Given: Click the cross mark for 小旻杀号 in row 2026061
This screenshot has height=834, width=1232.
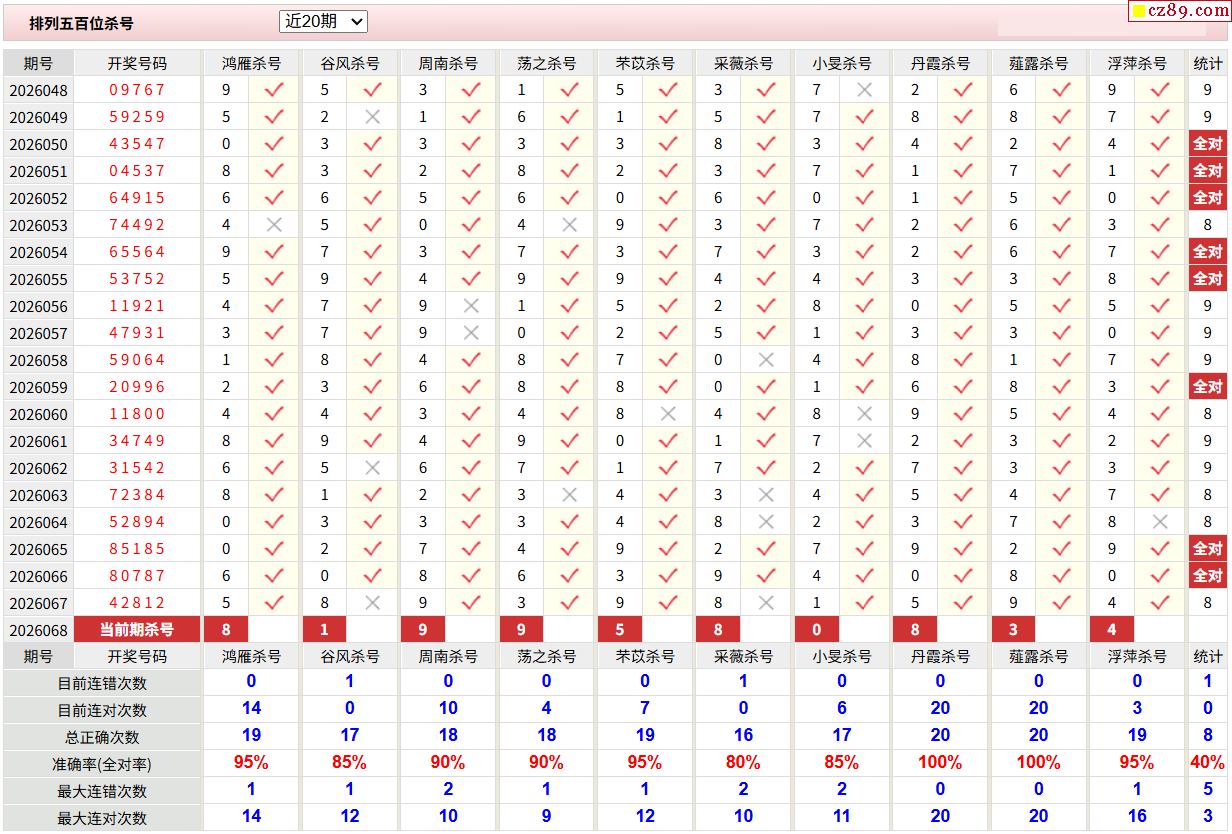Looking at the screenshot, I should (865, 440).
